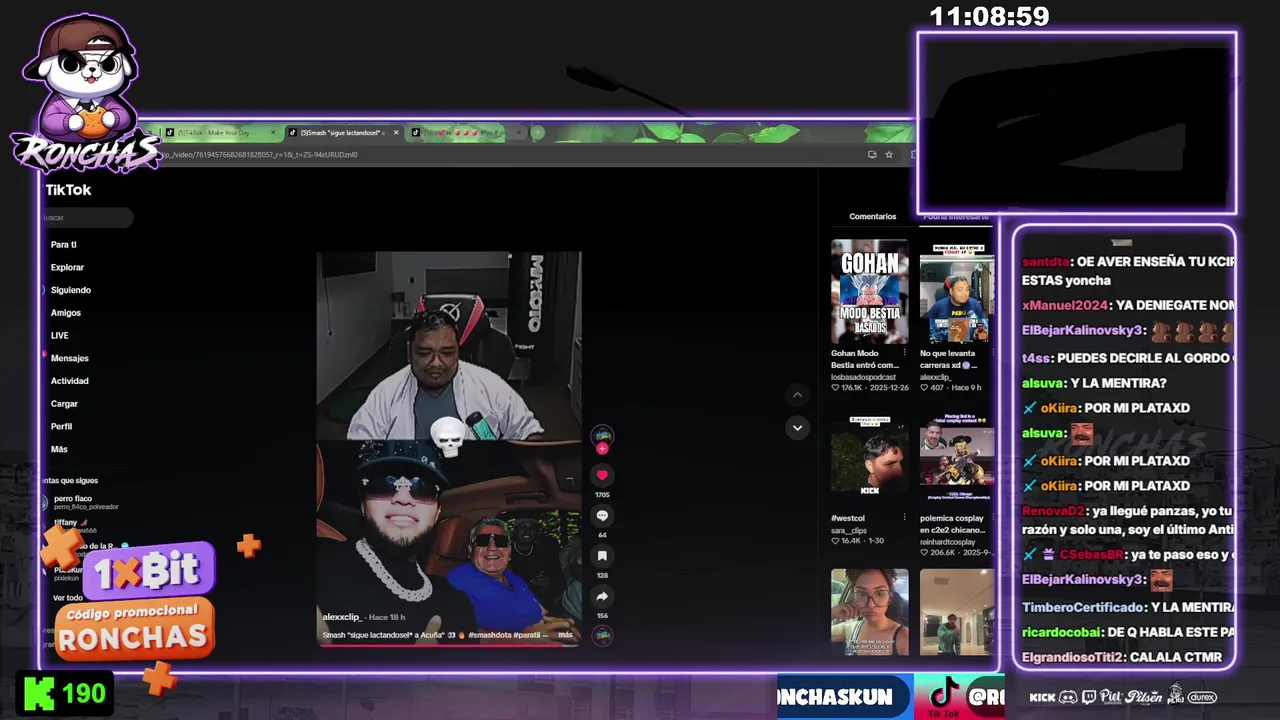
Task: Click 'alexxclip_' username on video caption
Action: pyautogui.click(x=342, y=617)
